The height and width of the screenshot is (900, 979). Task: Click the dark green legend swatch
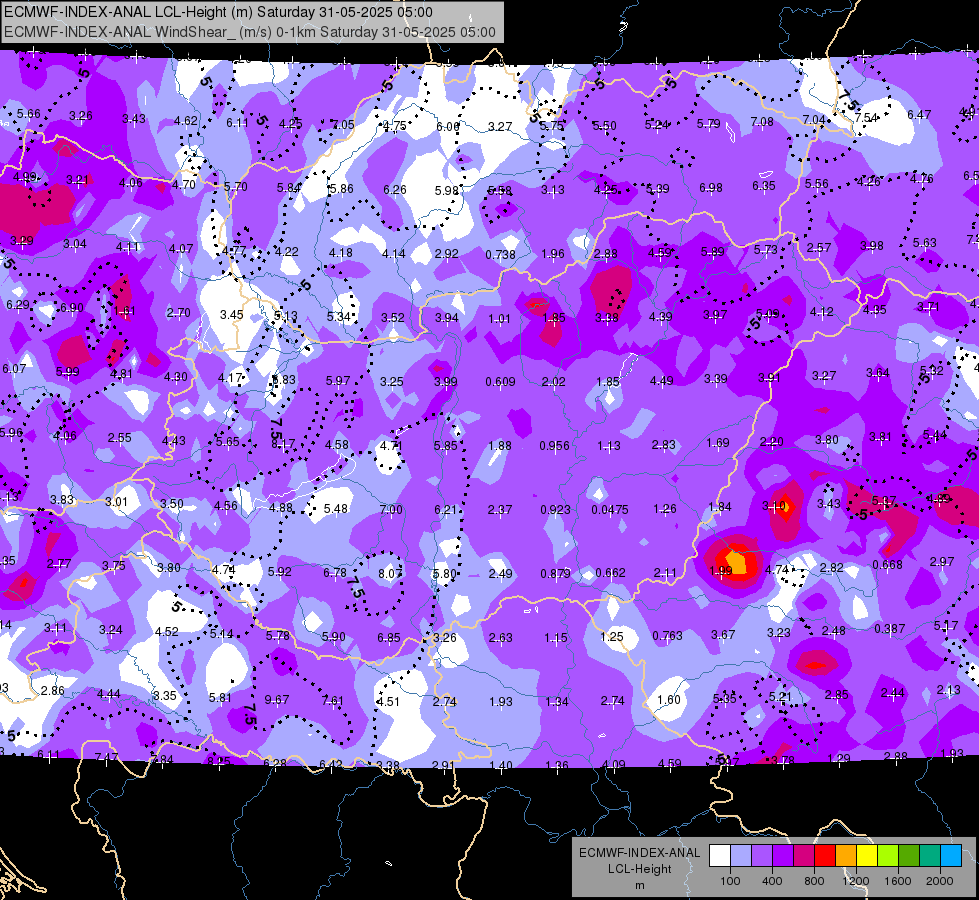[x=908, y=856]
